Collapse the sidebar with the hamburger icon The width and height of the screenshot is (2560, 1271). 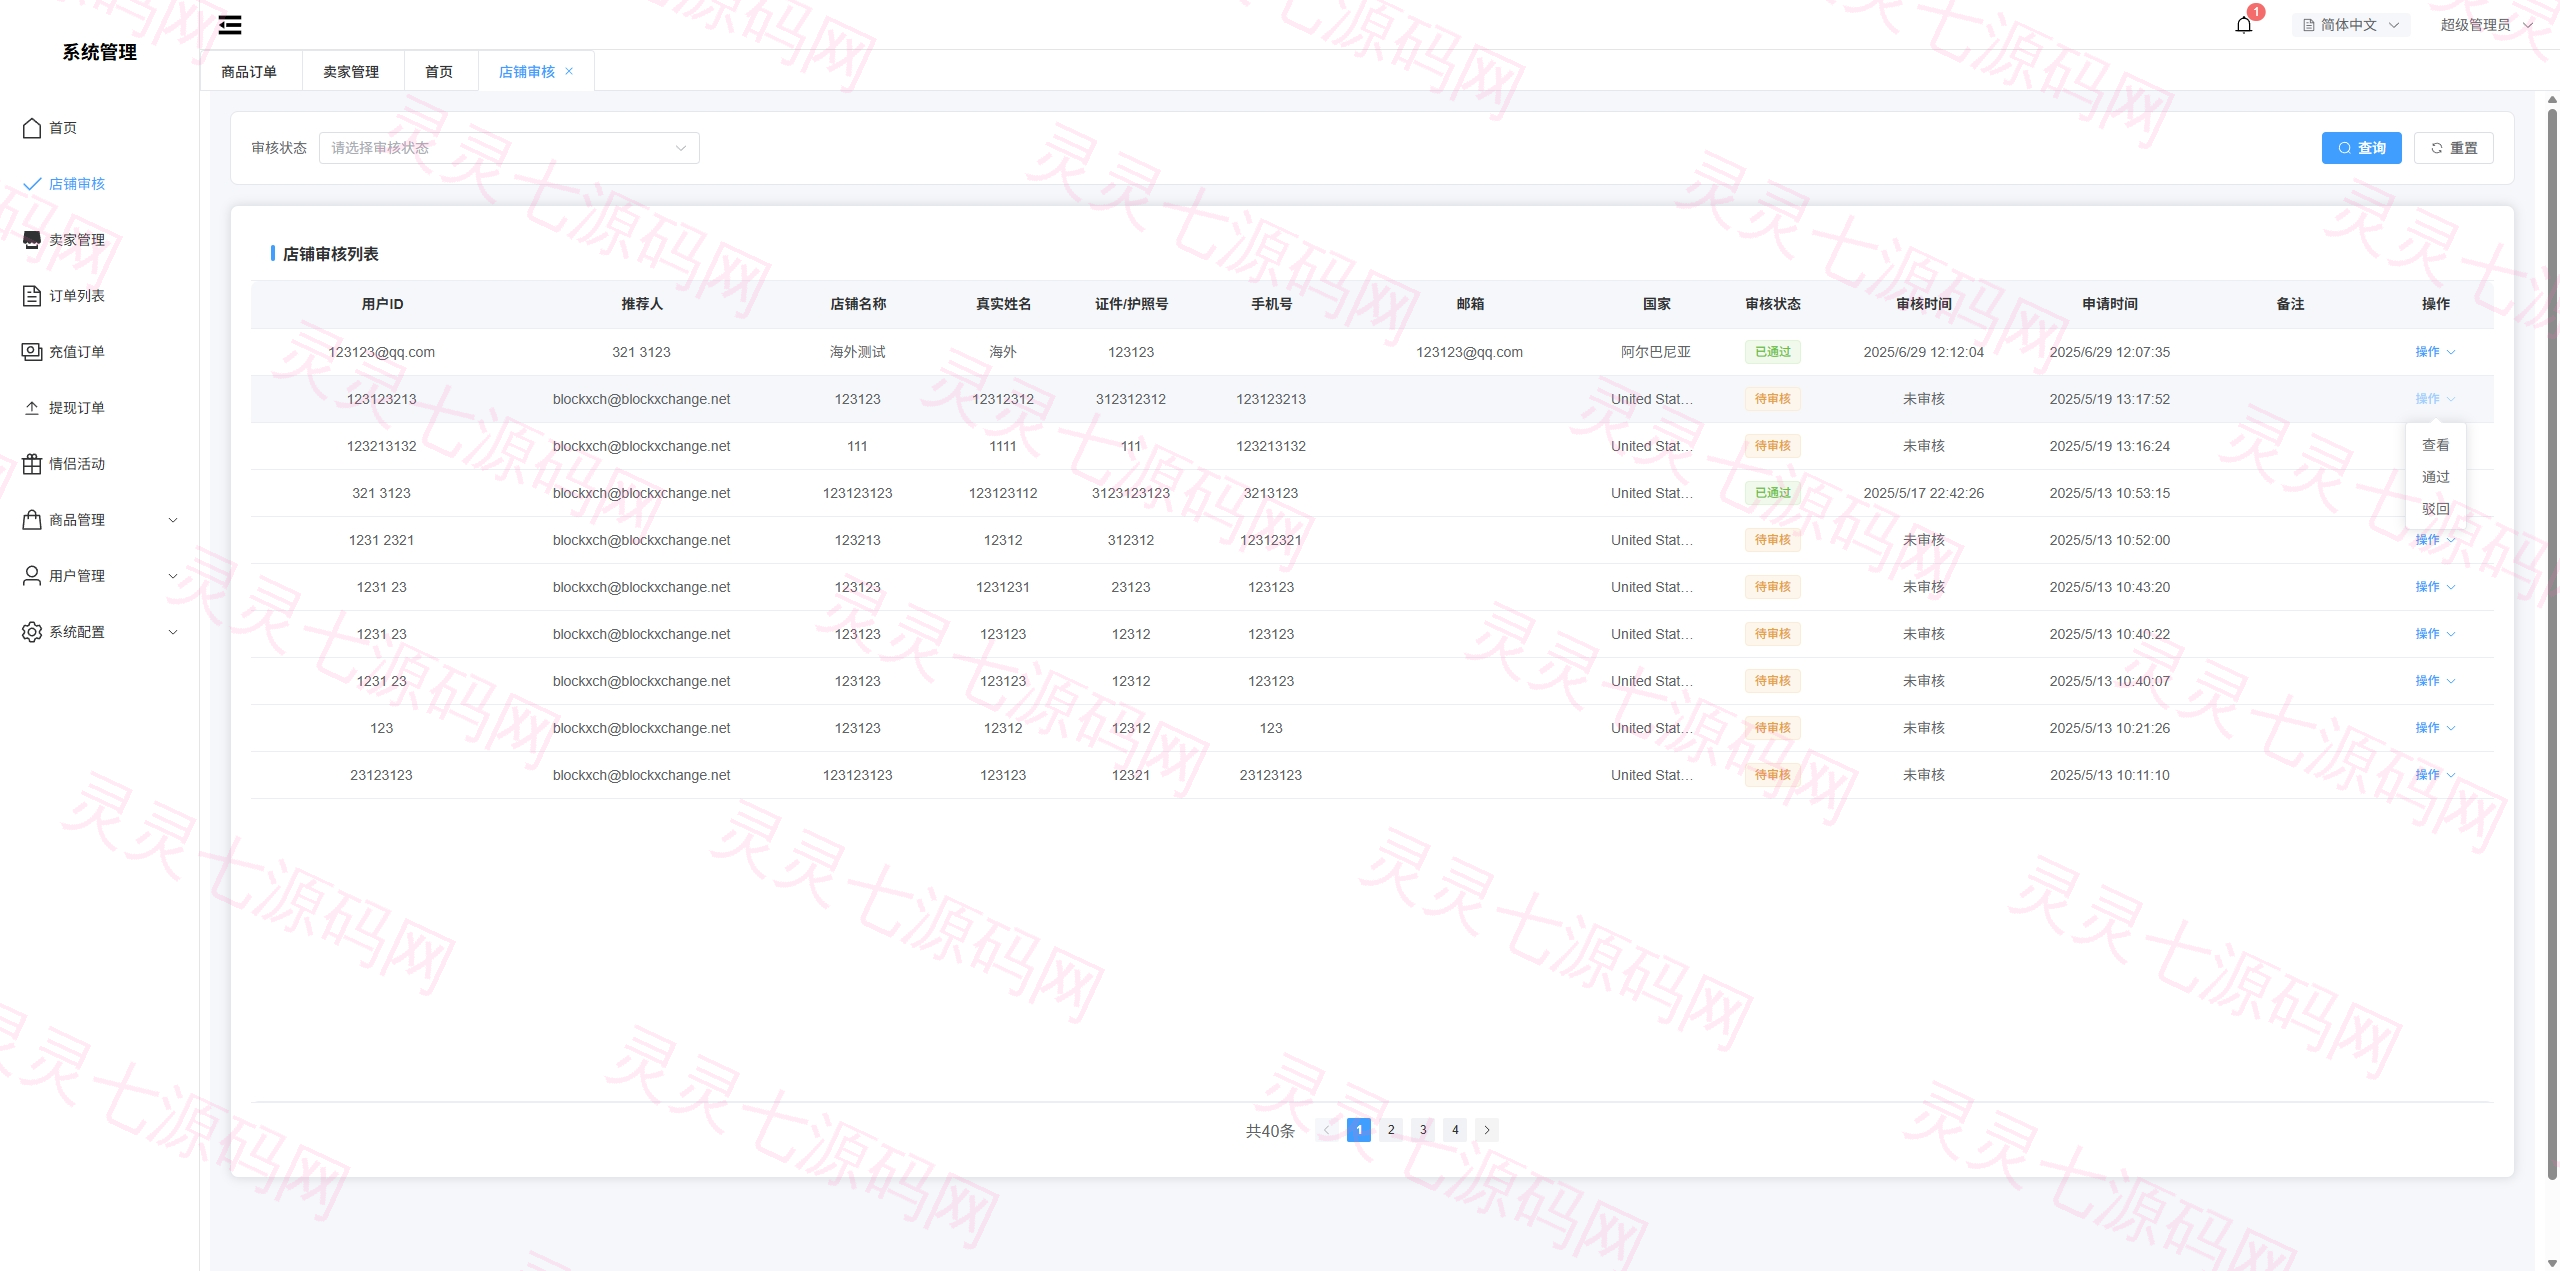click(230, 25)
